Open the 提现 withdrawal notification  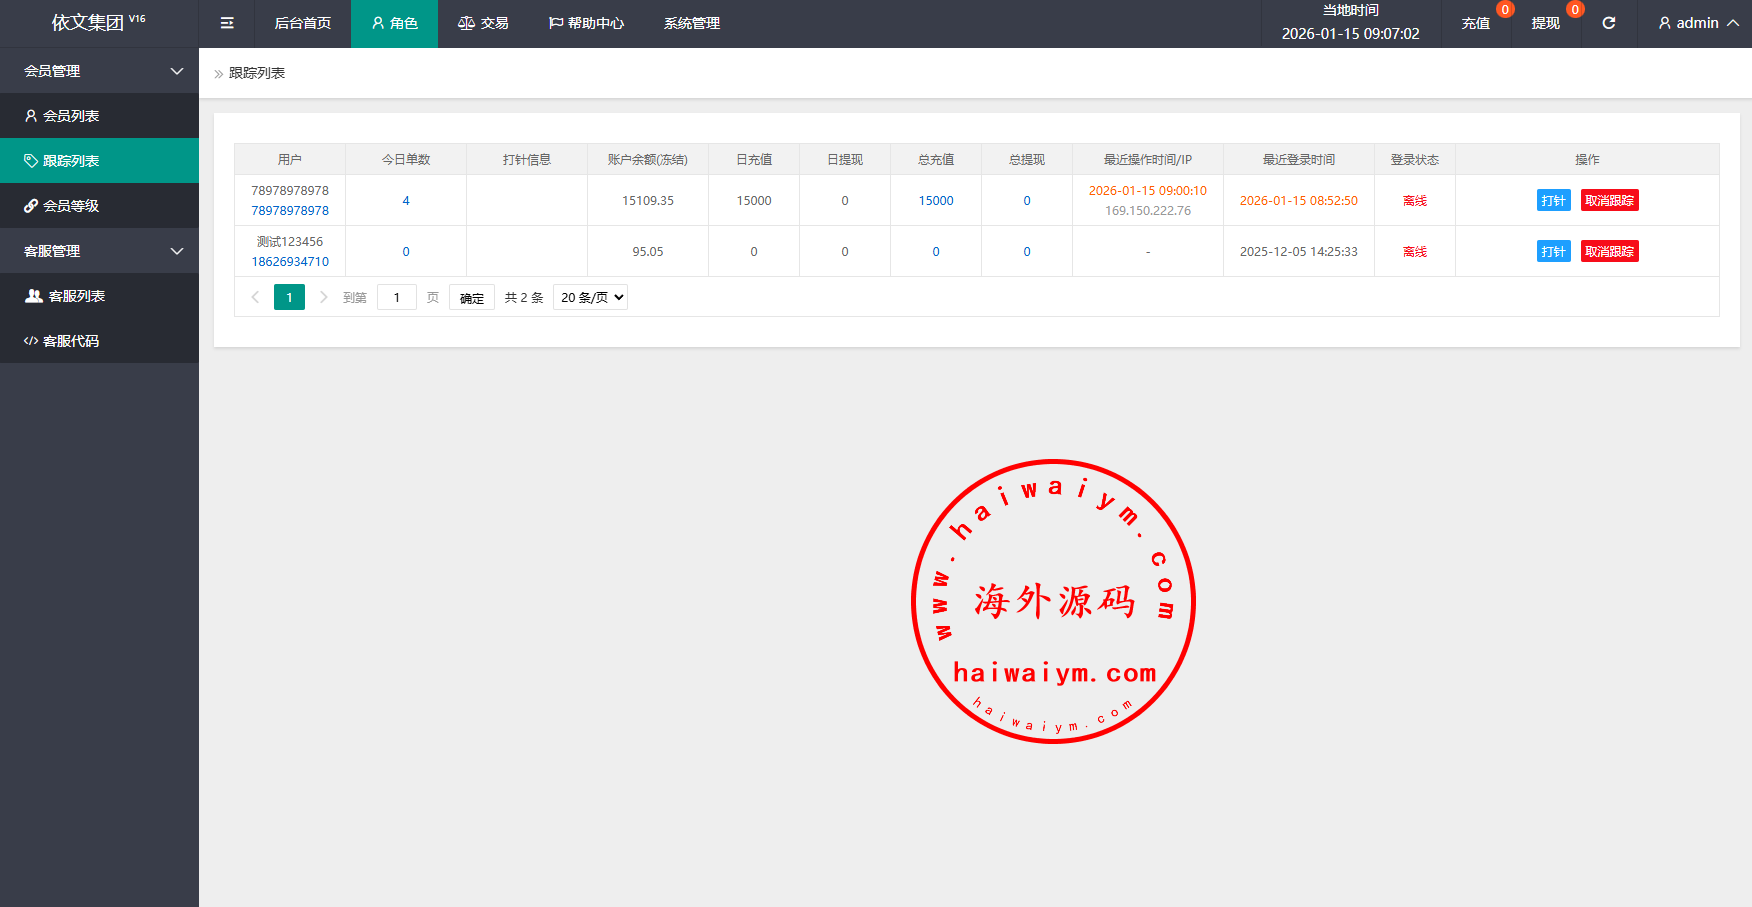(x=1545, y=23)
